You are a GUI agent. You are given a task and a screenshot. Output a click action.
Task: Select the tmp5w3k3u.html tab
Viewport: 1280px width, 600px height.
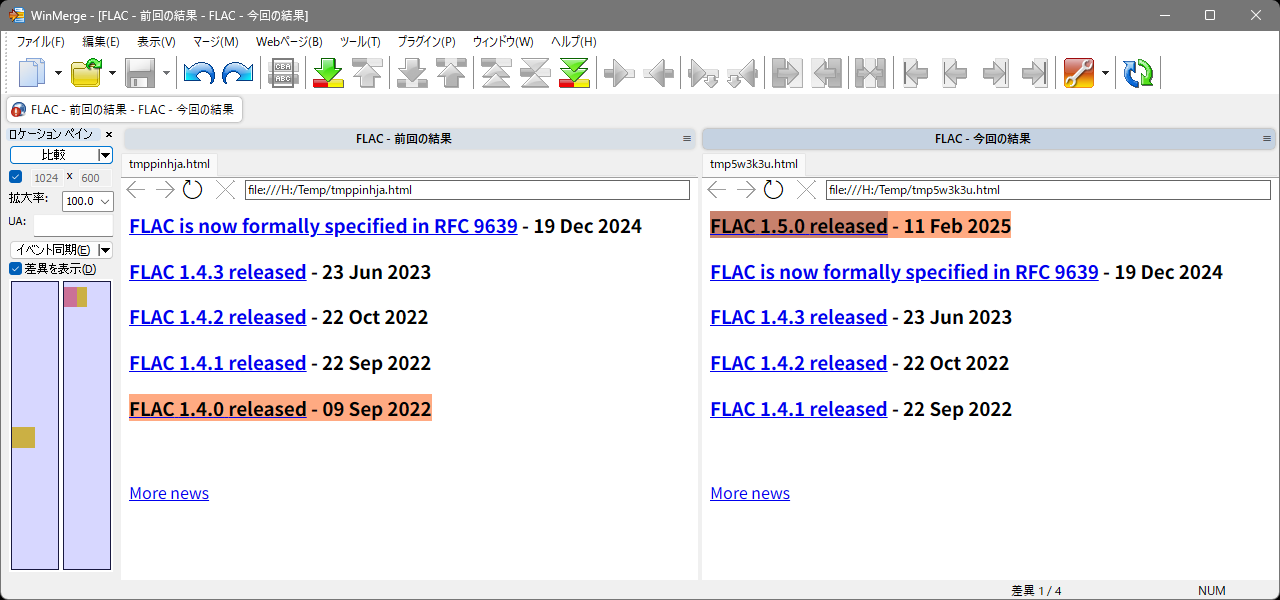(754, 164)
